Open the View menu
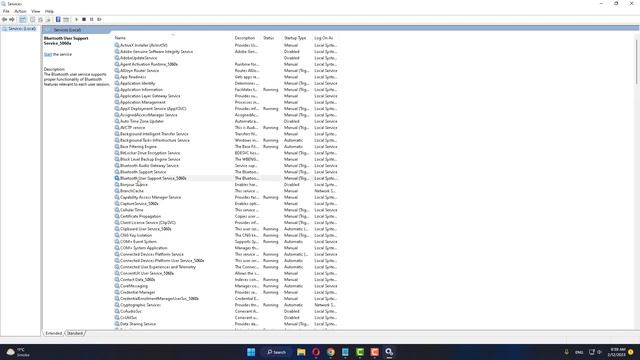The image size is (640, 360). pos(36,11)
